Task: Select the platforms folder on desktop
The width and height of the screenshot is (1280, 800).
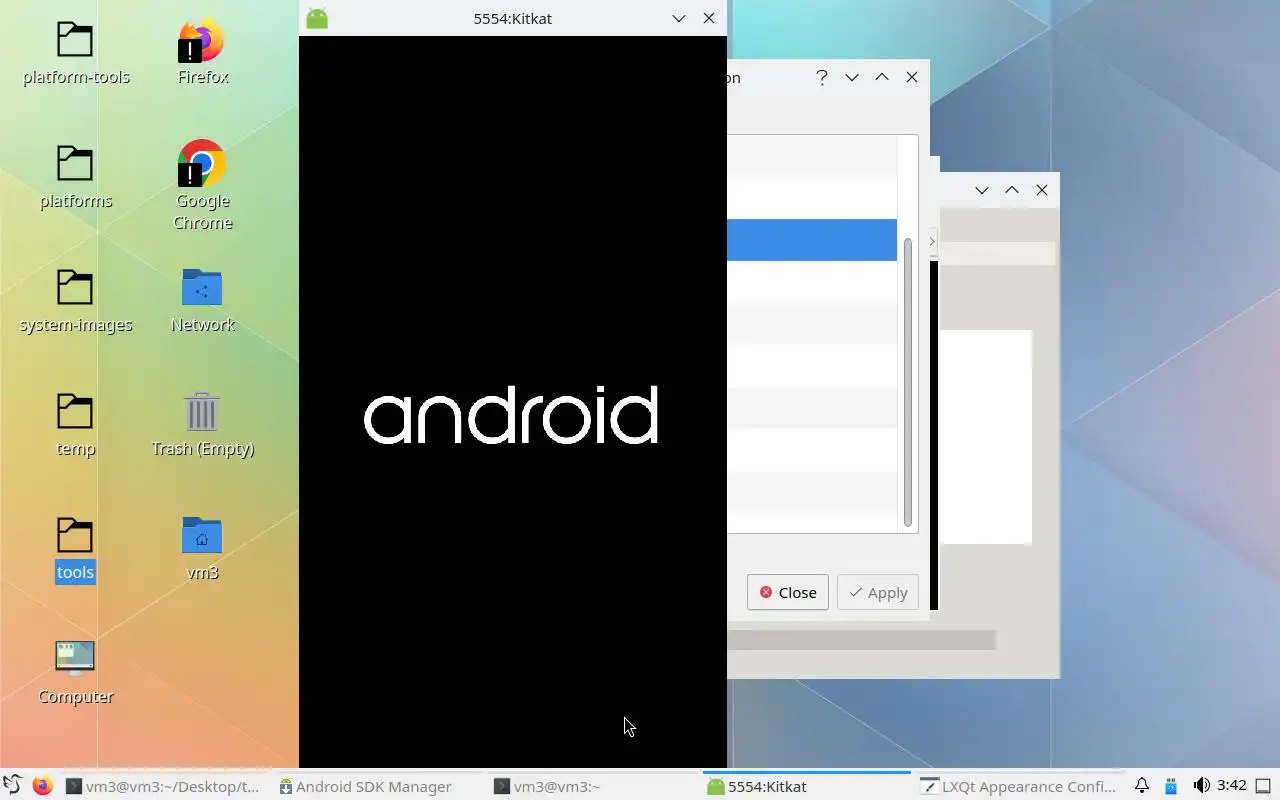Action: pos(75,164)
